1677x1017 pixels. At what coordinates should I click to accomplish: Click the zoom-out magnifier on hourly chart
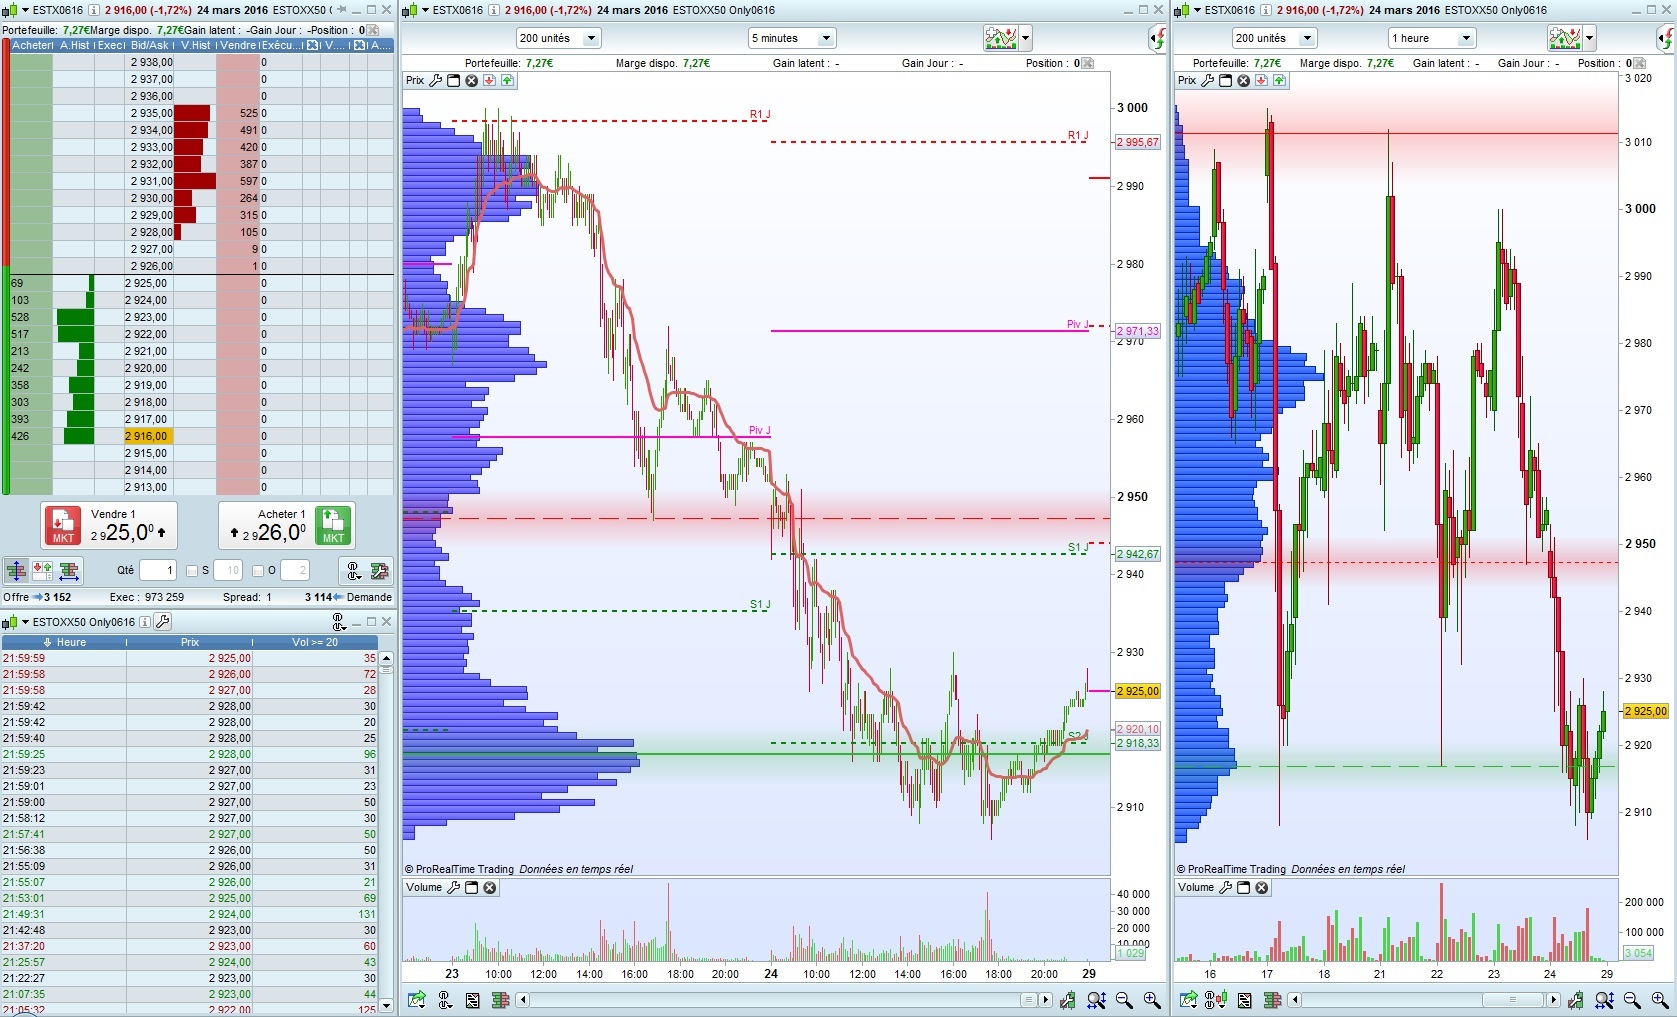[1632, 1000]
